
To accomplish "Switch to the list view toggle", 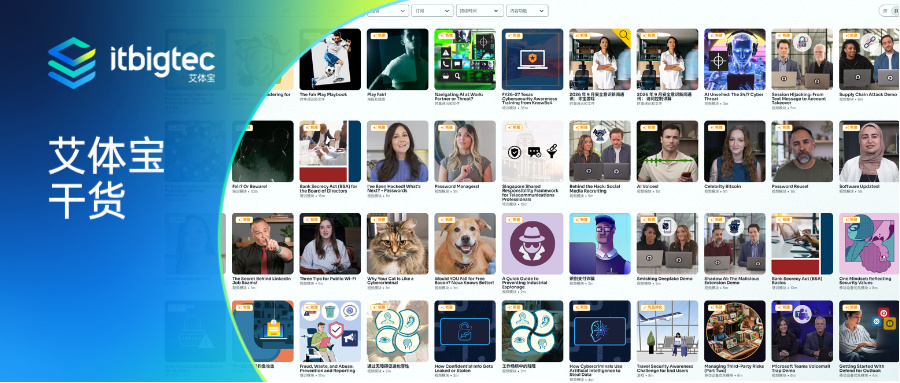I will click(x=885, y=10).
